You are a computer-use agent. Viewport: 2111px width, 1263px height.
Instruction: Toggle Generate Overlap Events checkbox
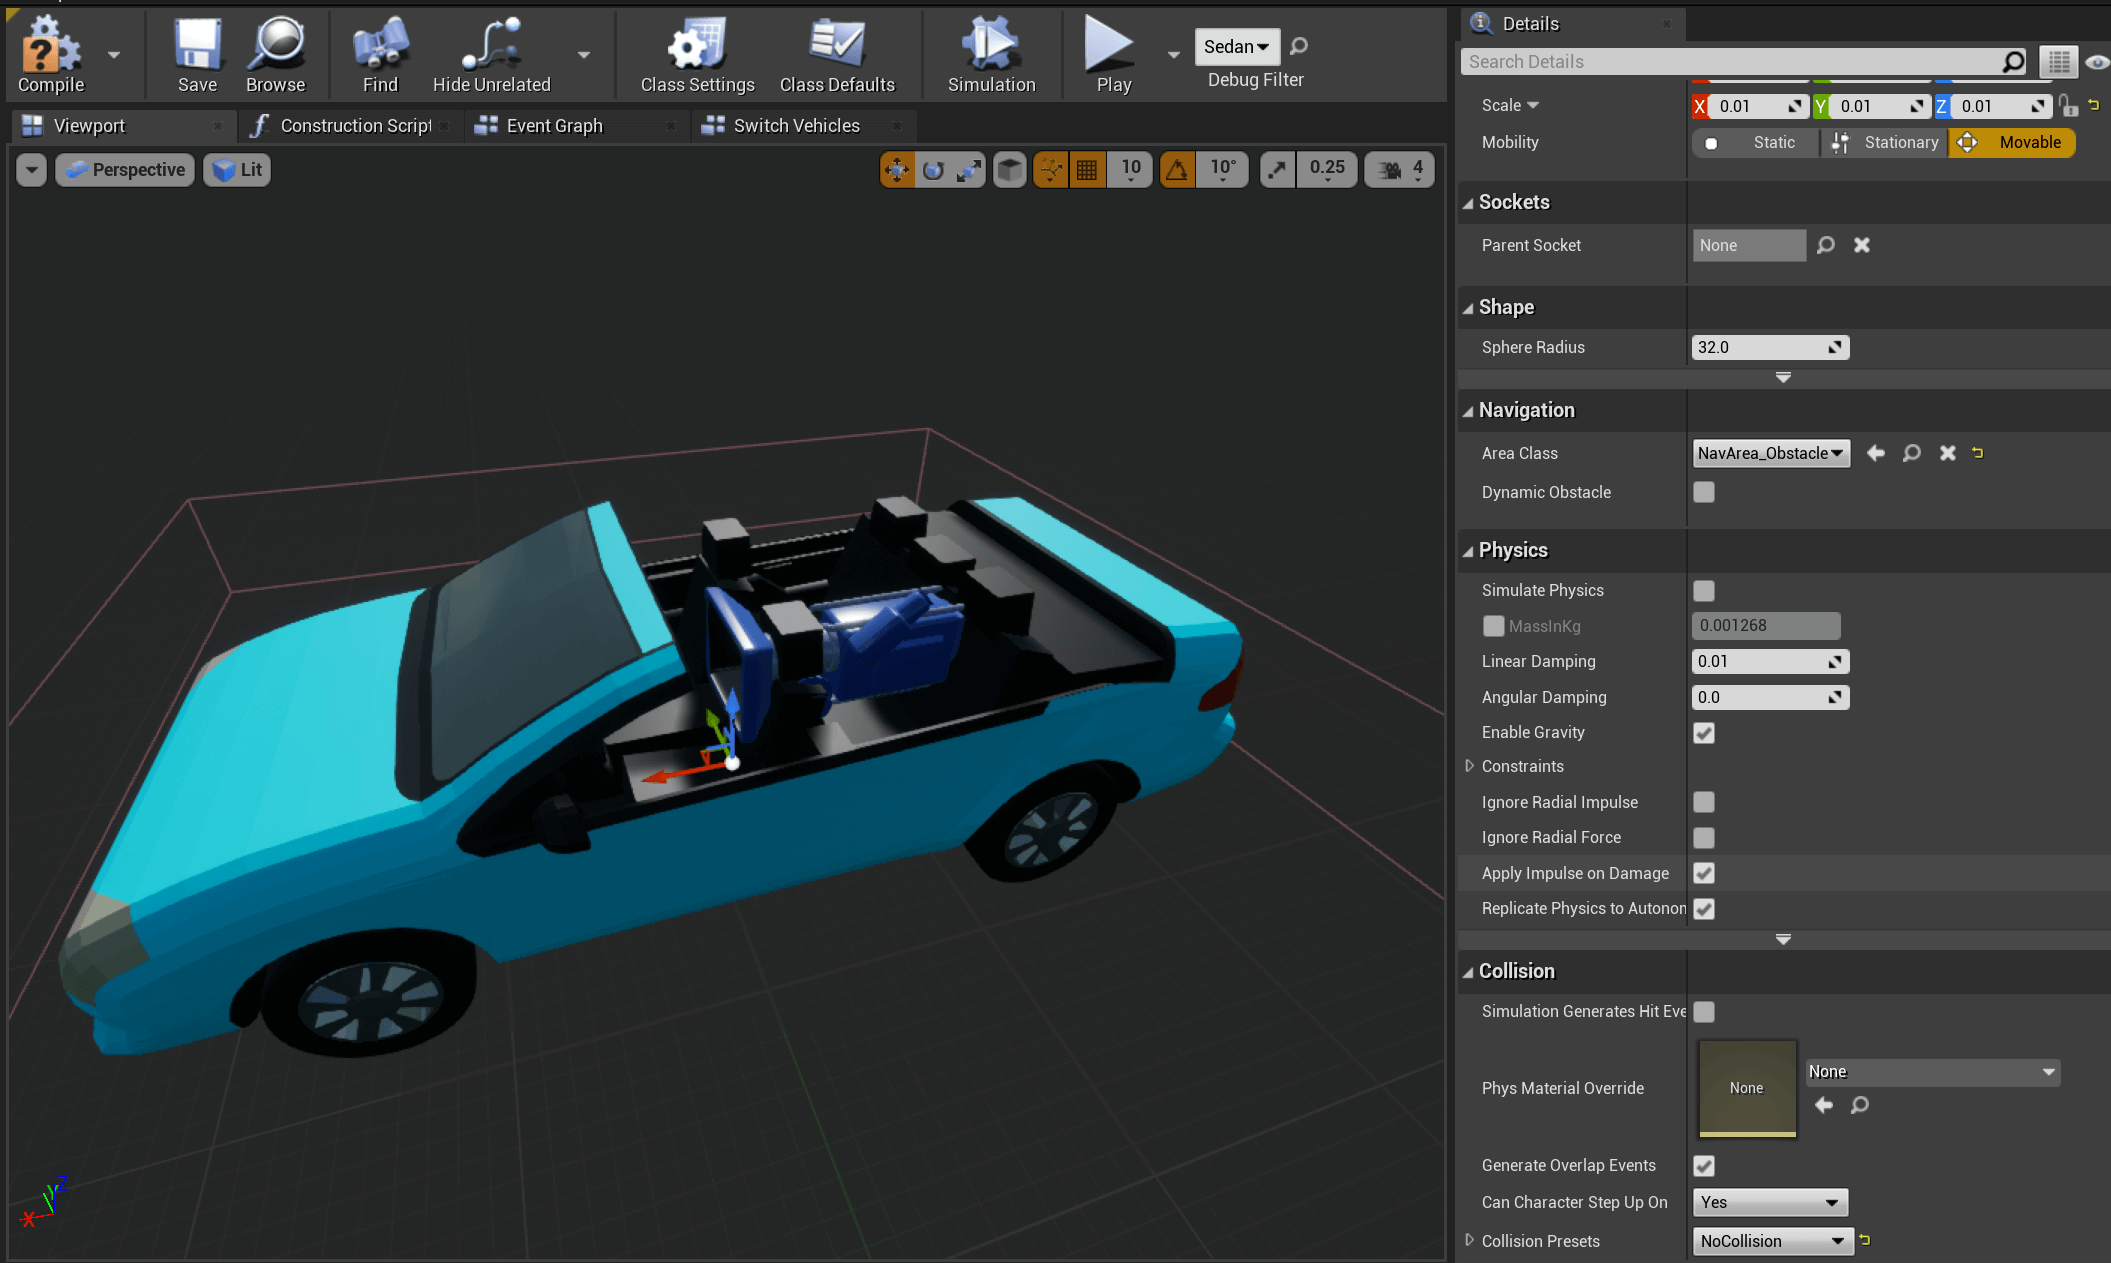coord(1704,1166)
